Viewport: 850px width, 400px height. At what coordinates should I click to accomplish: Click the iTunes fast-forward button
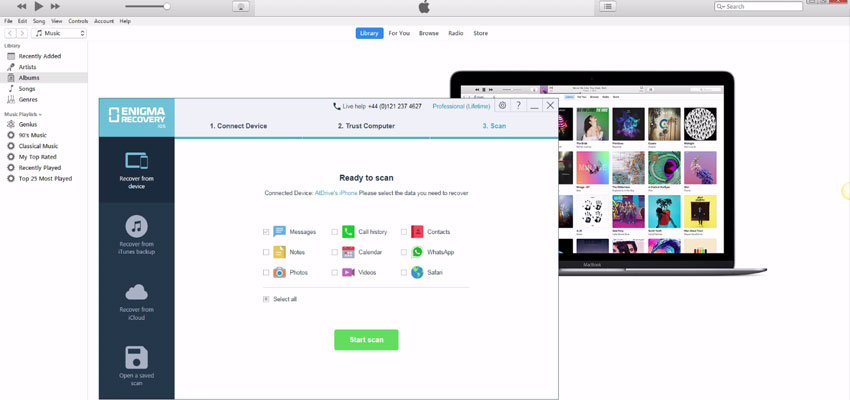(55, 7)
